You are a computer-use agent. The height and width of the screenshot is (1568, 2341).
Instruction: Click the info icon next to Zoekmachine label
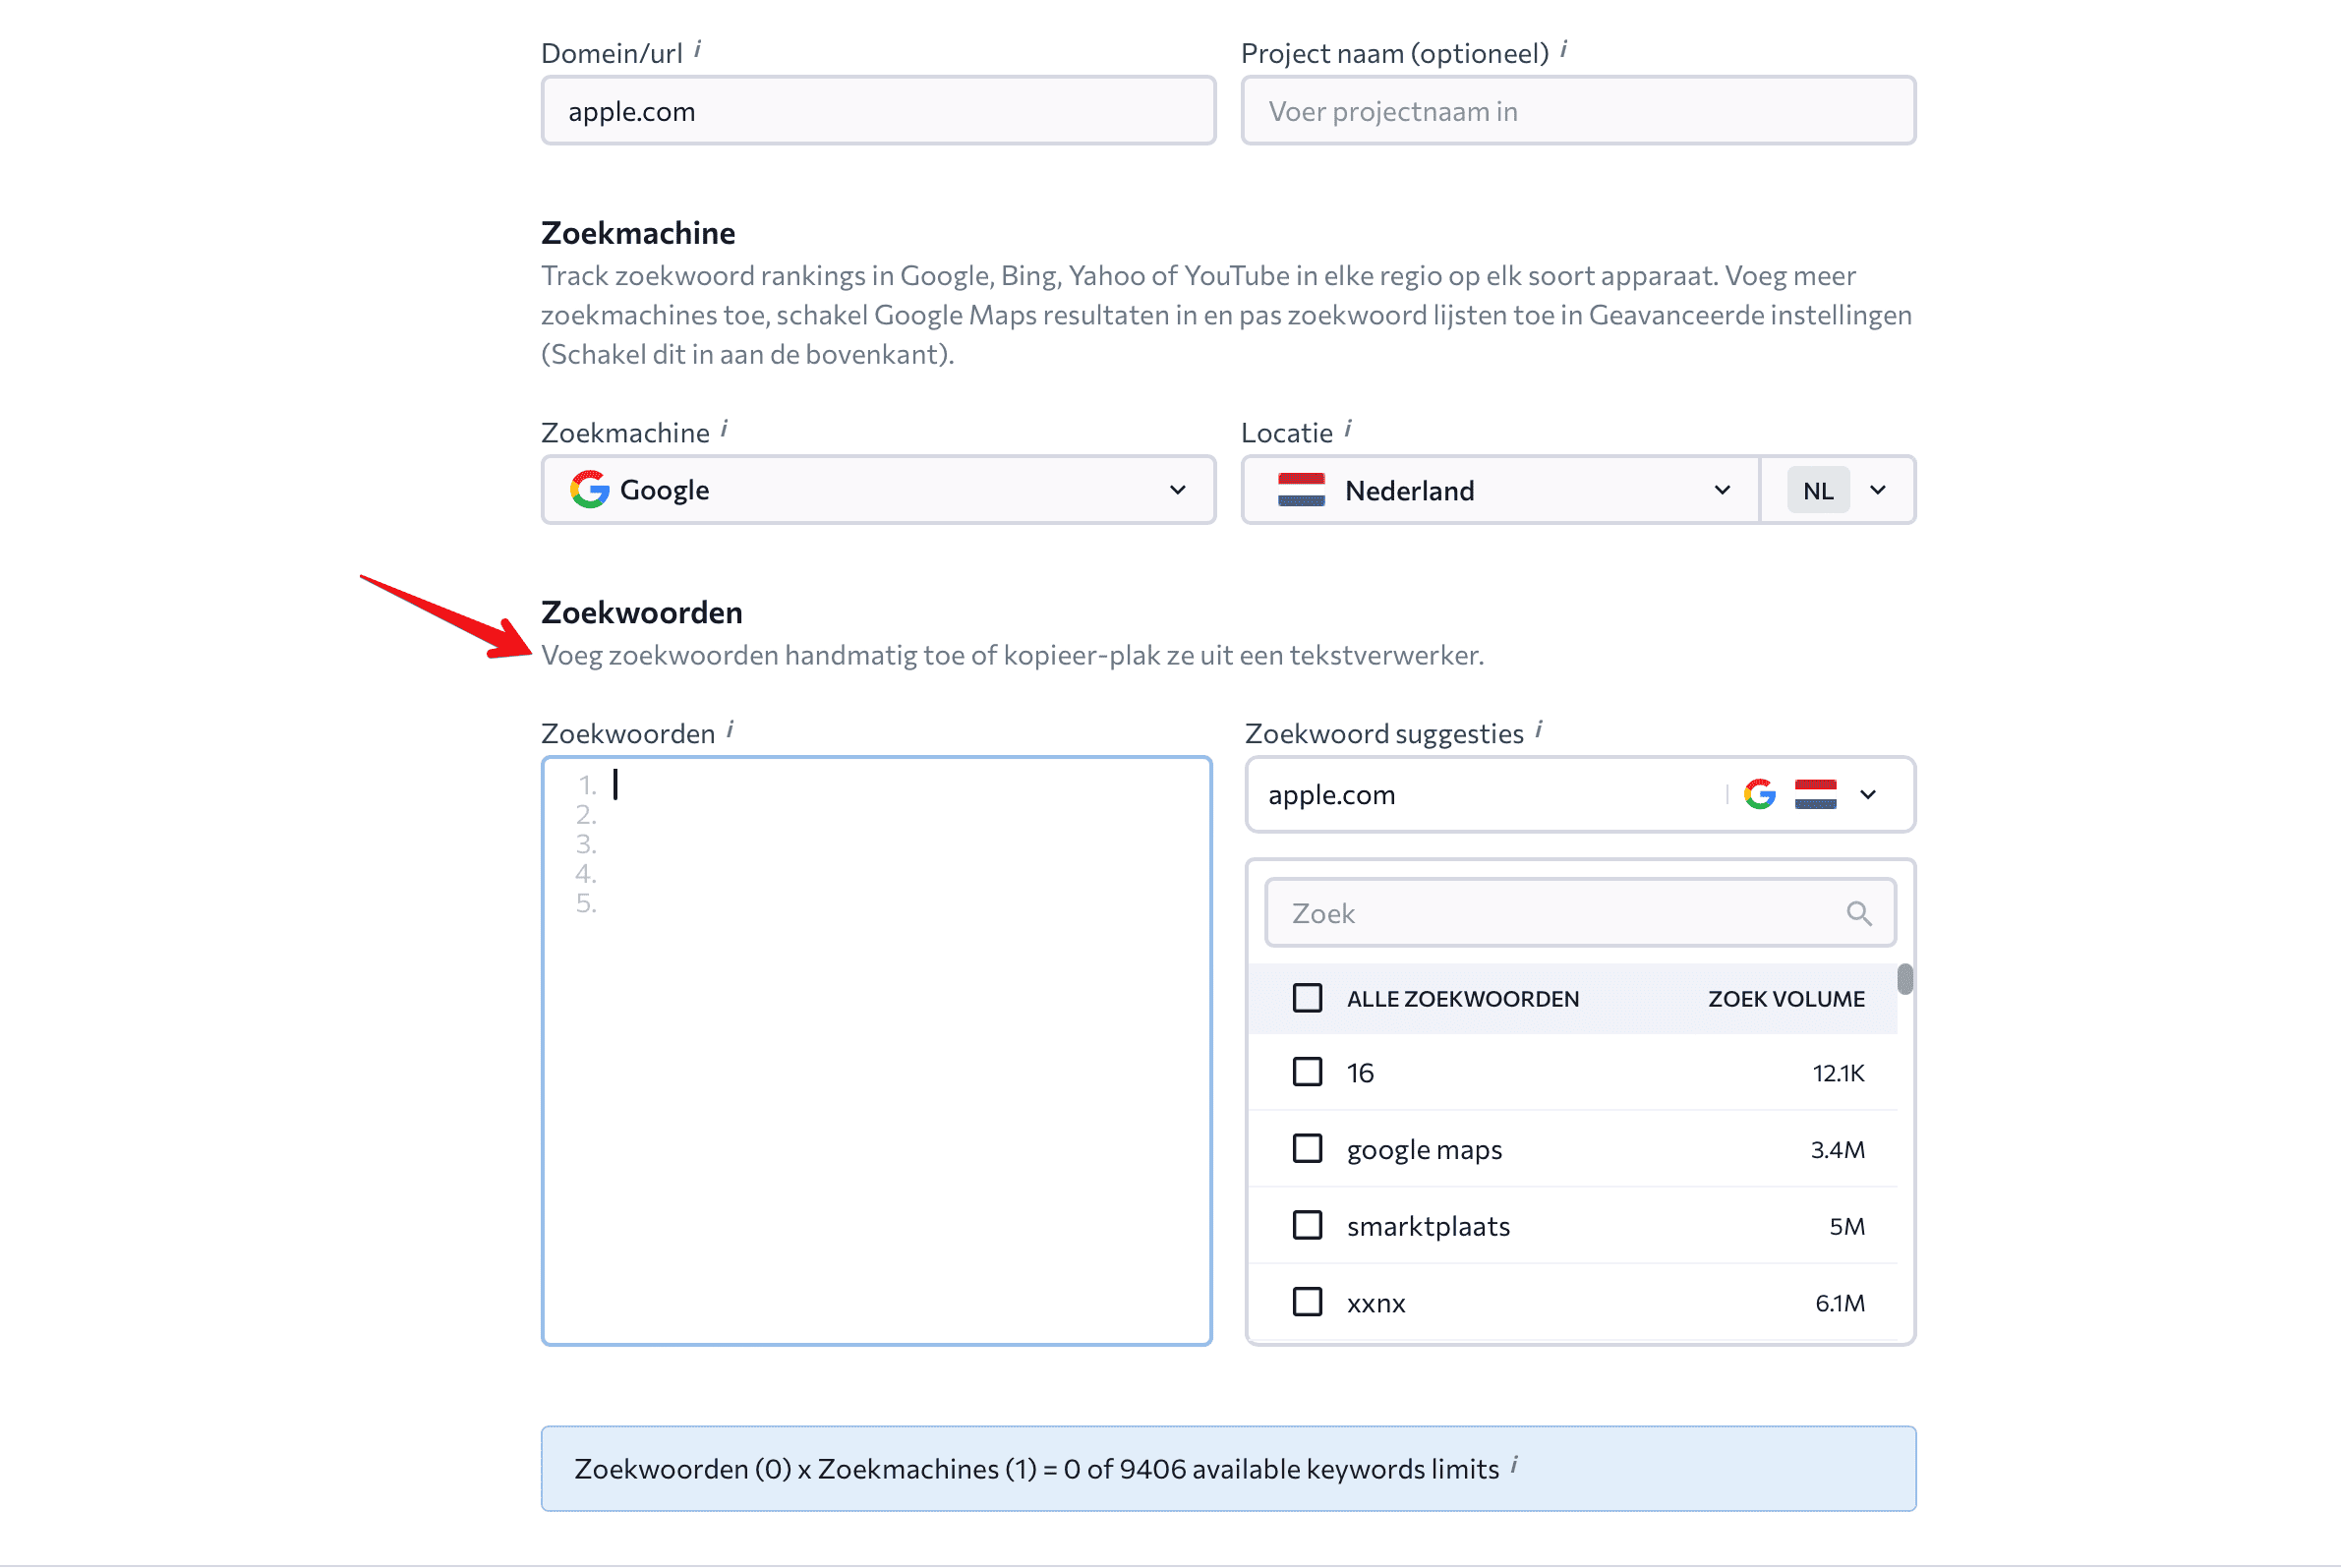[x=724, y=428]
